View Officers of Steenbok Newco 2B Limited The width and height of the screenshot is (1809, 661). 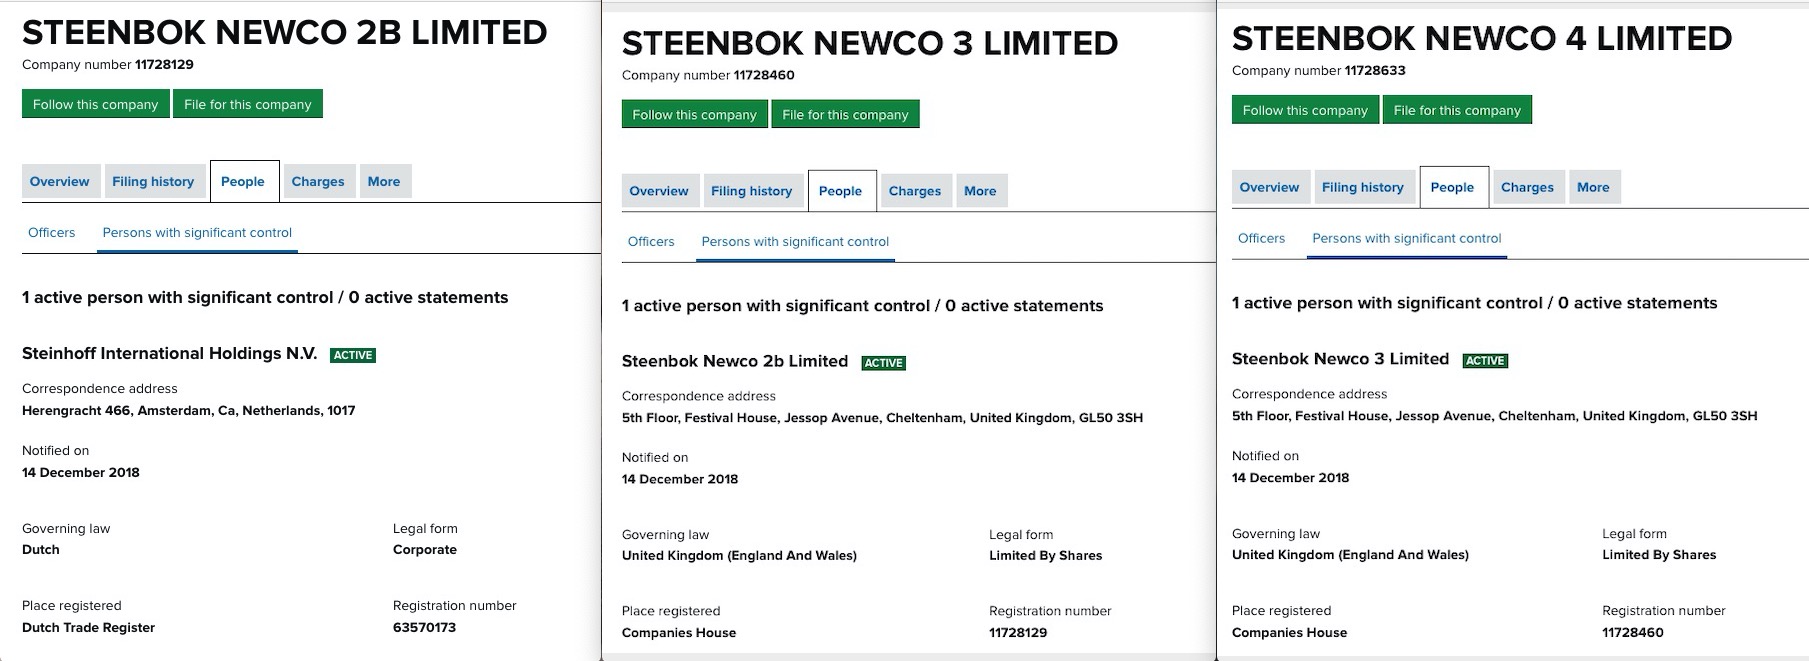point(51,232)
